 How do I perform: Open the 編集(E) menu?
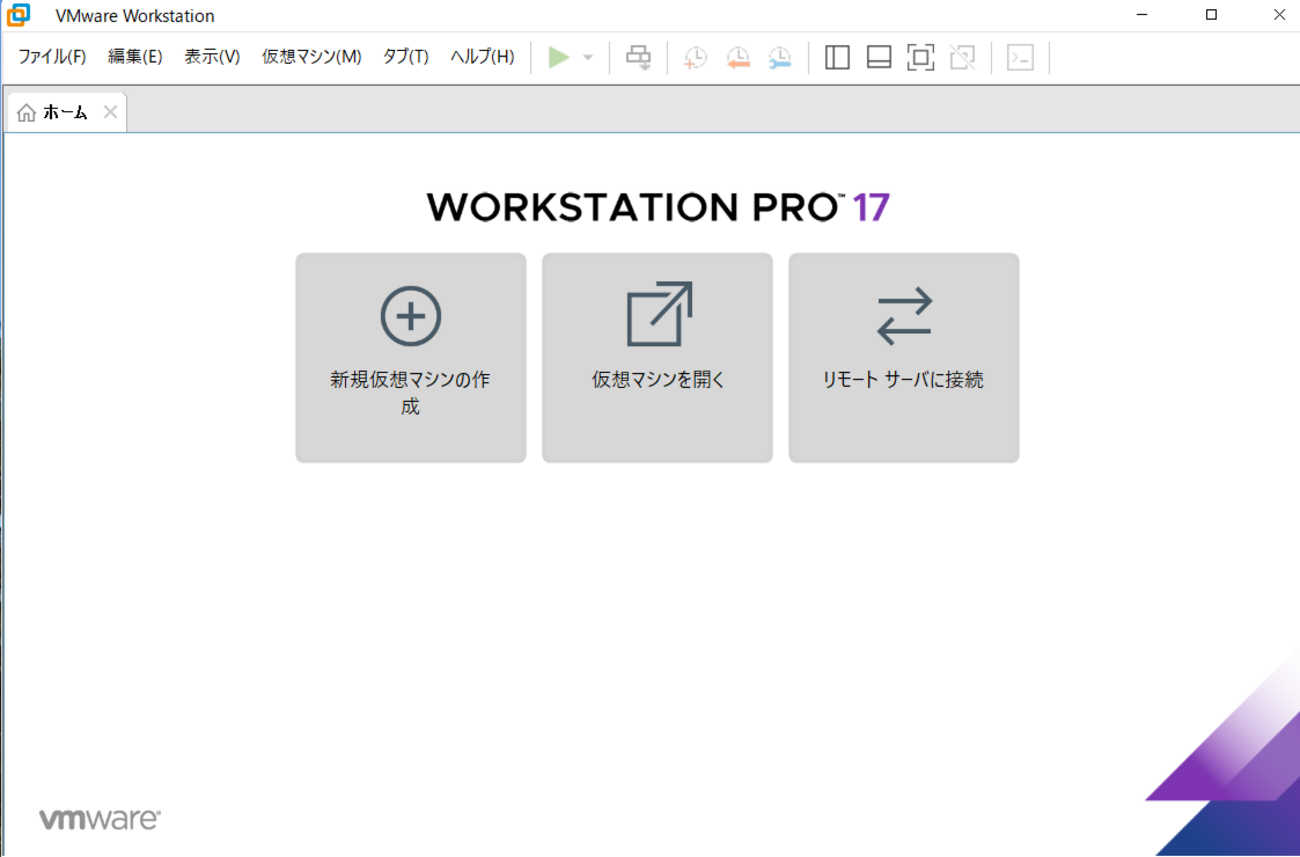click(x=135, y=57)
